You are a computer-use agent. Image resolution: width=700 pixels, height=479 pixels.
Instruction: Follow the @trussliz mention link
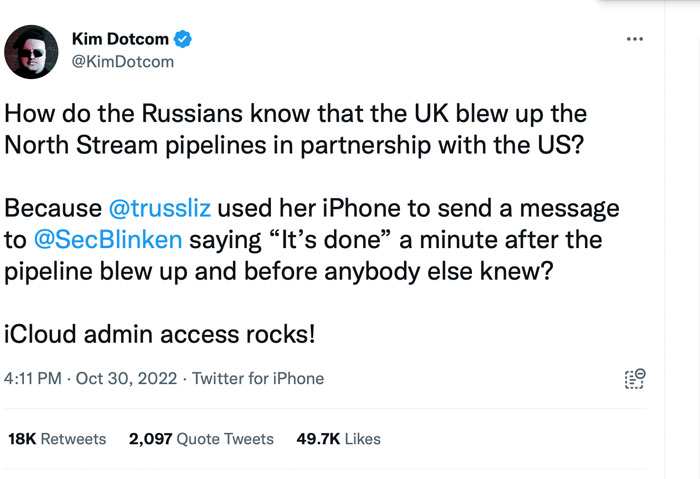(159, 210)
